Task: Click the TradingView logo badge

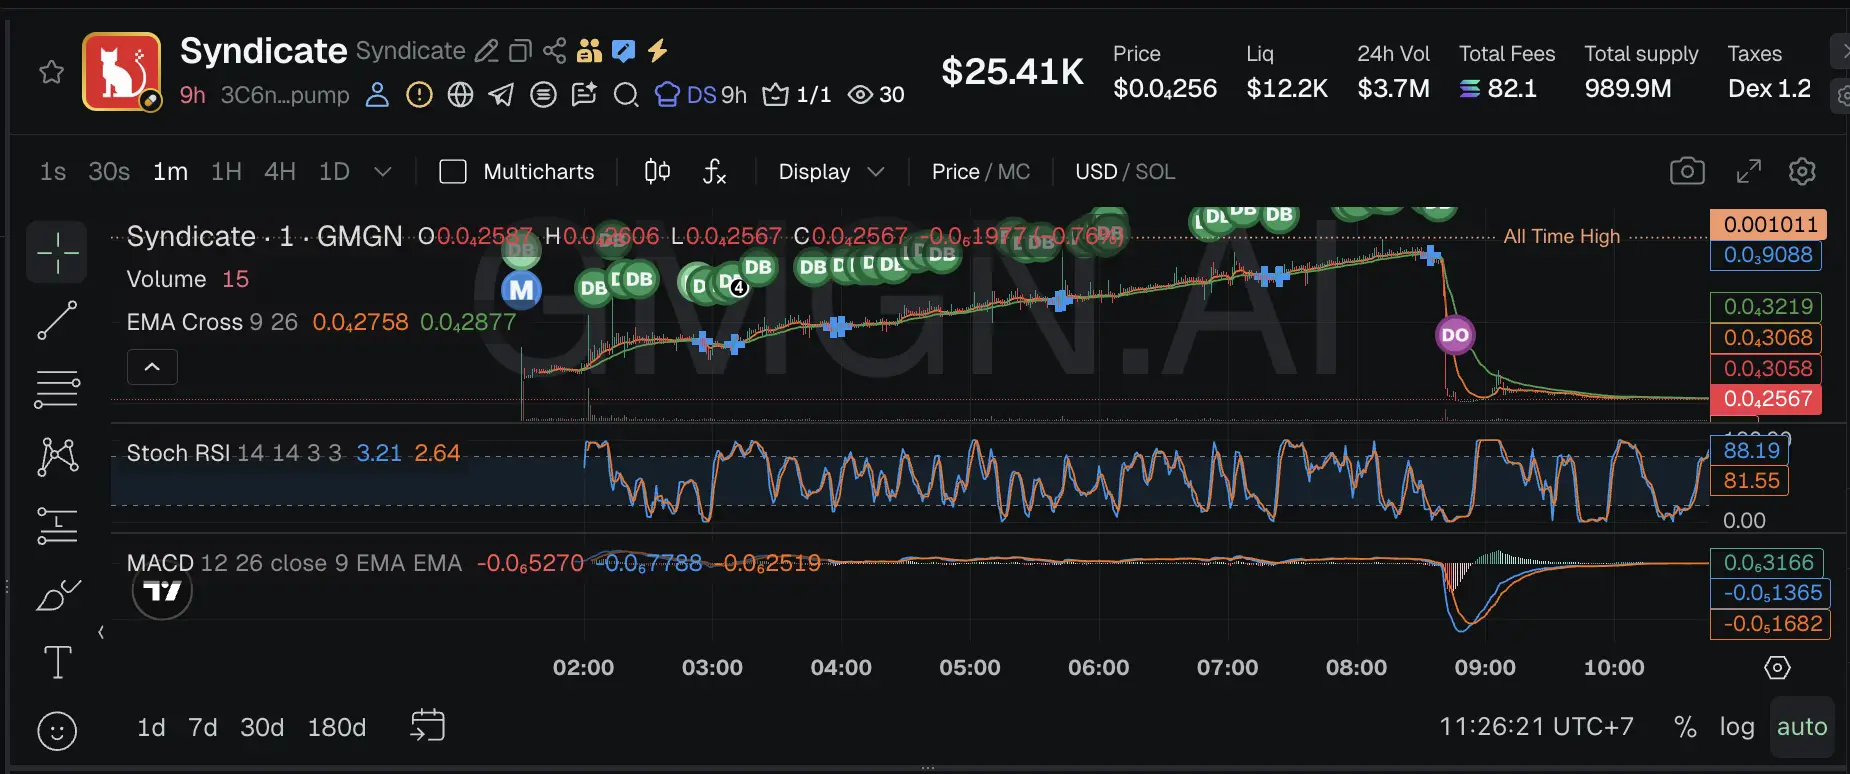Action: (x=162, y=591)
